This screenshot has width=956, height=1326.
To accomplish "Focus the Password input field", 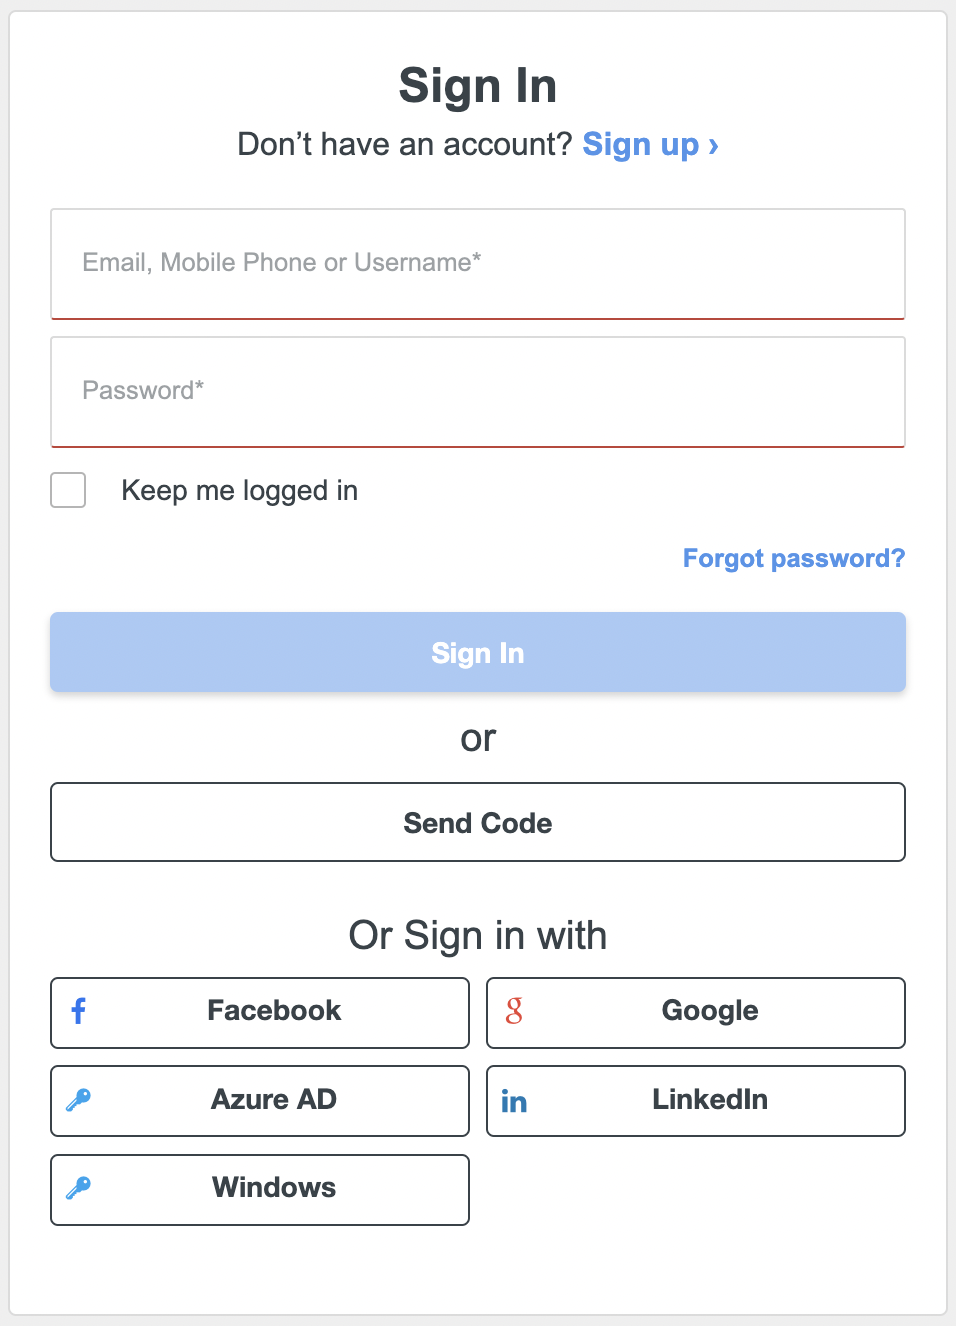I will pos(478,392).
